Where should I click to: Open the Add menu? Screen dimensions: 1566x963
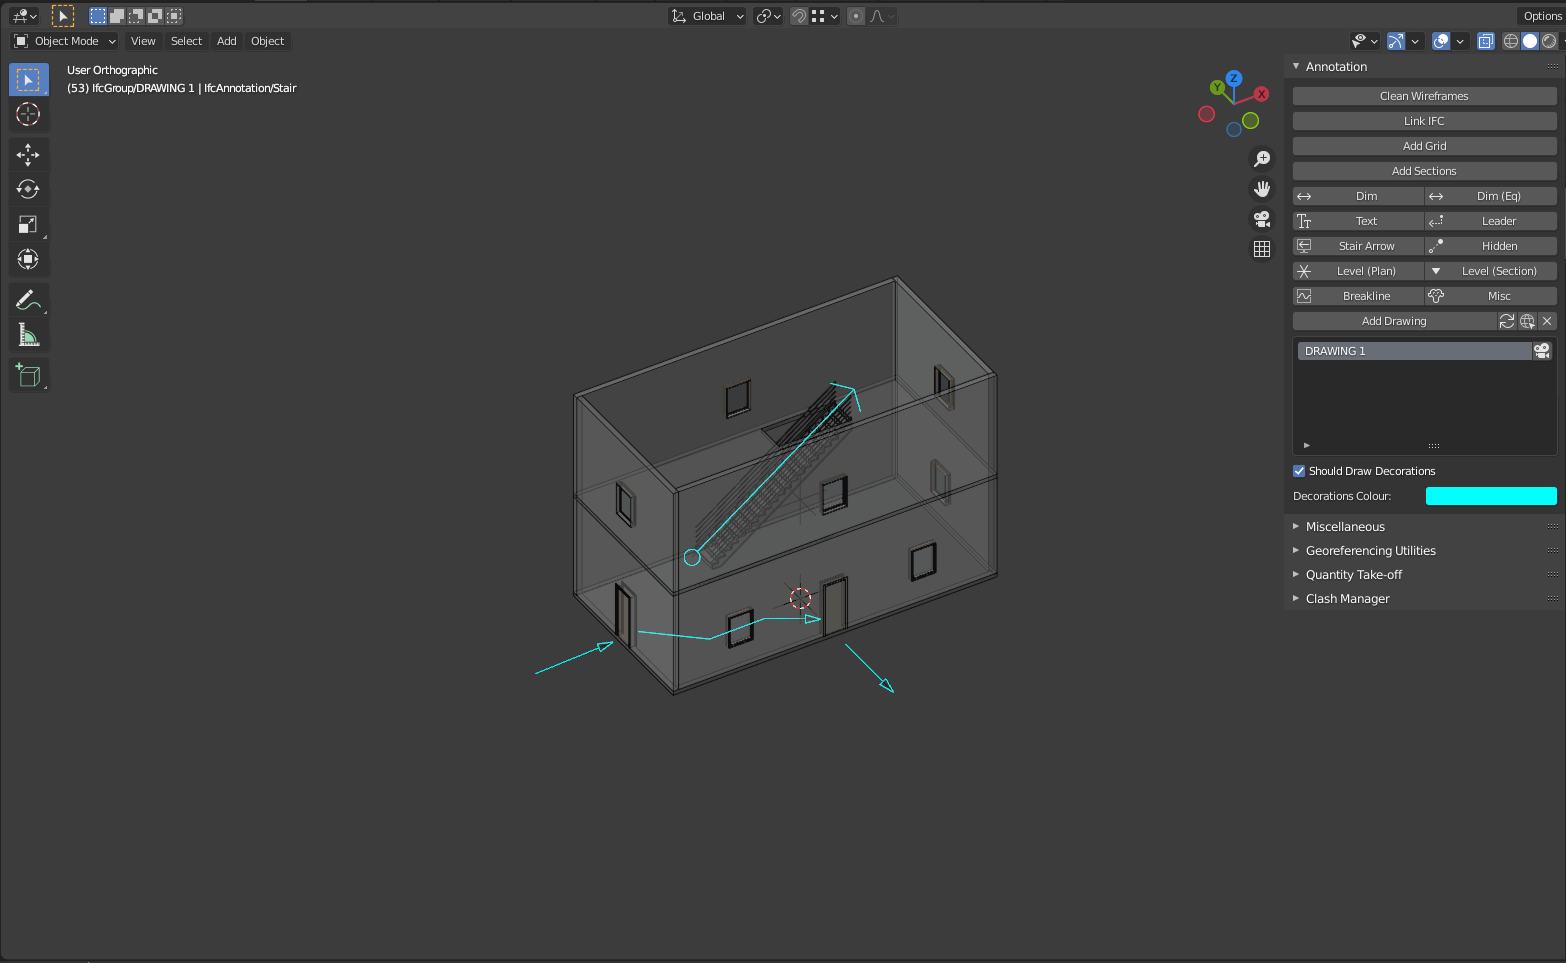click(227, 41)
